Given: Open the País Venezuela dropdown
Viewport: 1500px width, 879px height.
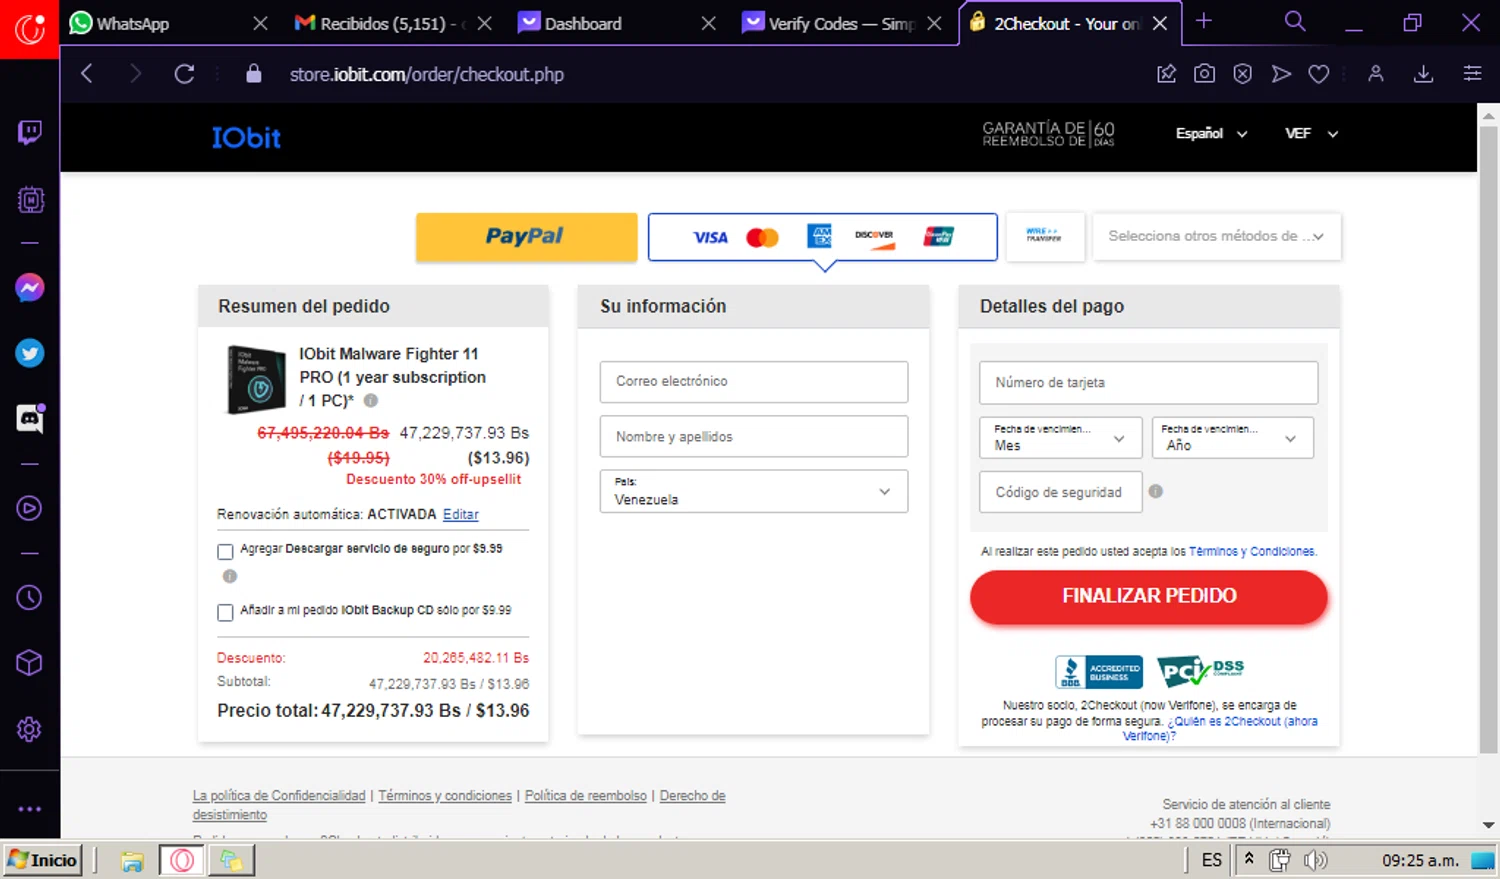Looking at the screenshot, I should [754, 491].
